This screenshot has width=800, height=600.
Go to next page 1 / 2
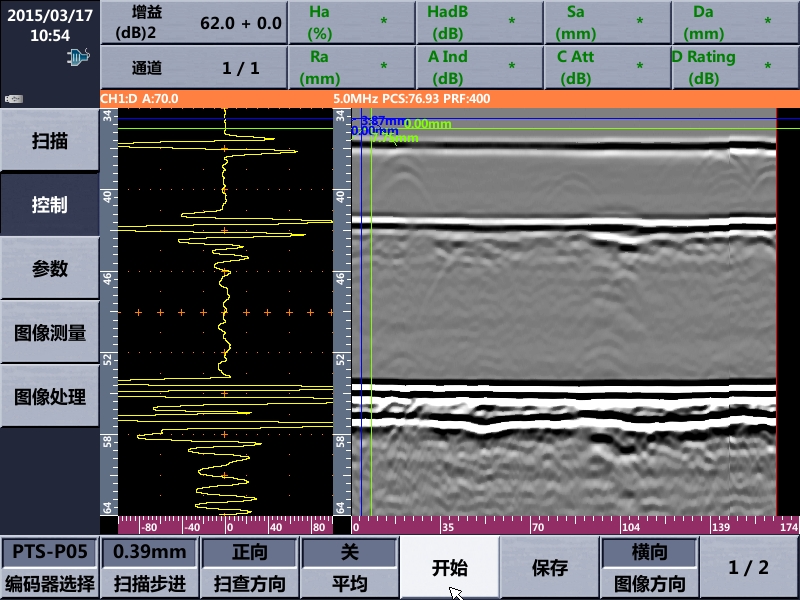749,568
